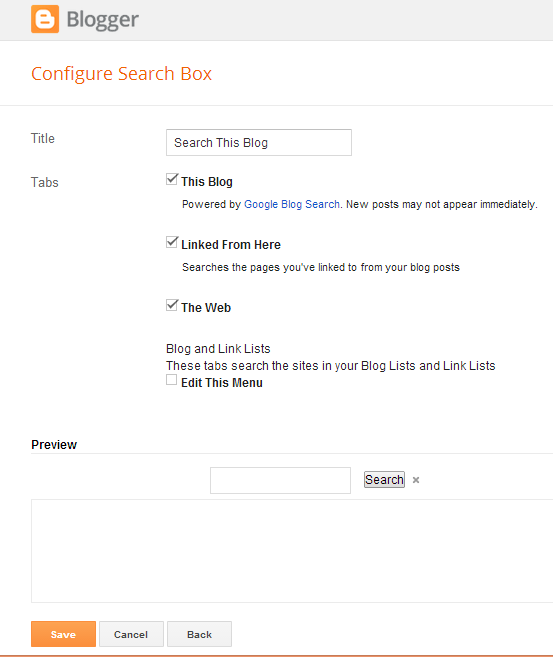Enable the Edit This Menu checkbox
Viewport: 553px width, 657px height.
coord(171,380)
